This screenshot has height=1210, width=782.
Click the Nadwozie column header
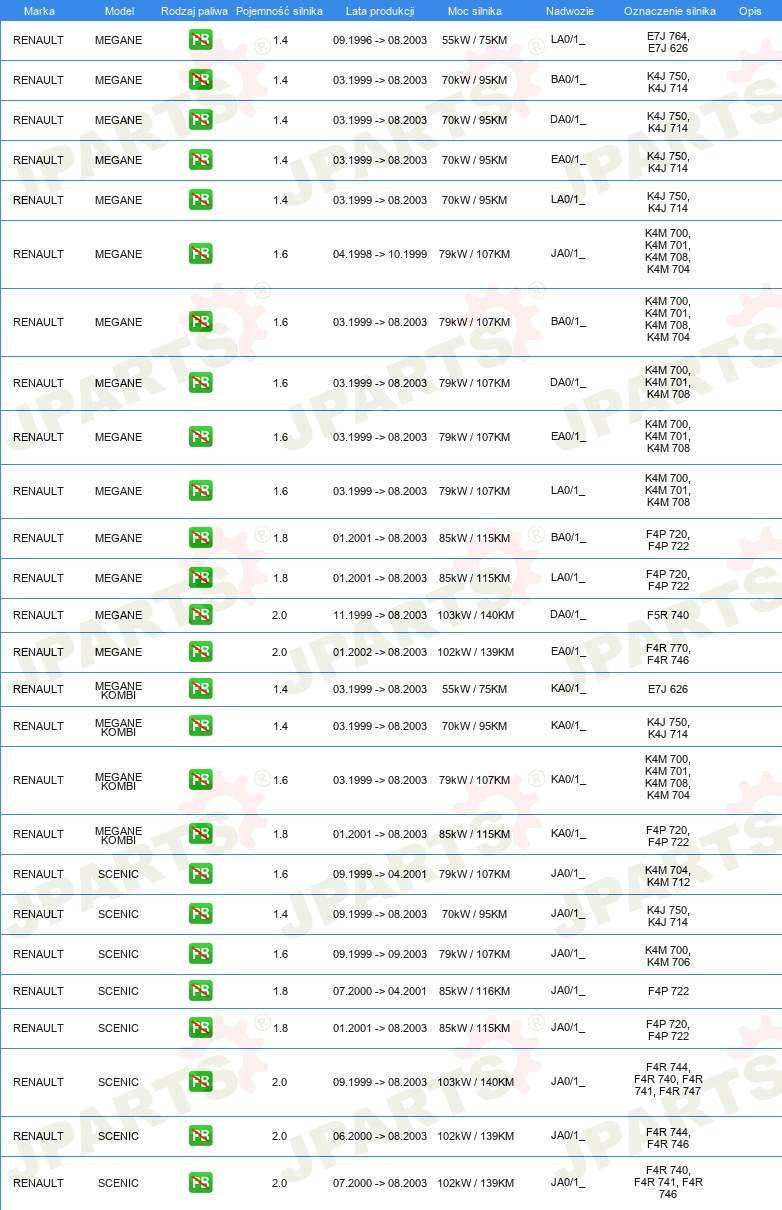pyautogui.click(x=569, y=11)
